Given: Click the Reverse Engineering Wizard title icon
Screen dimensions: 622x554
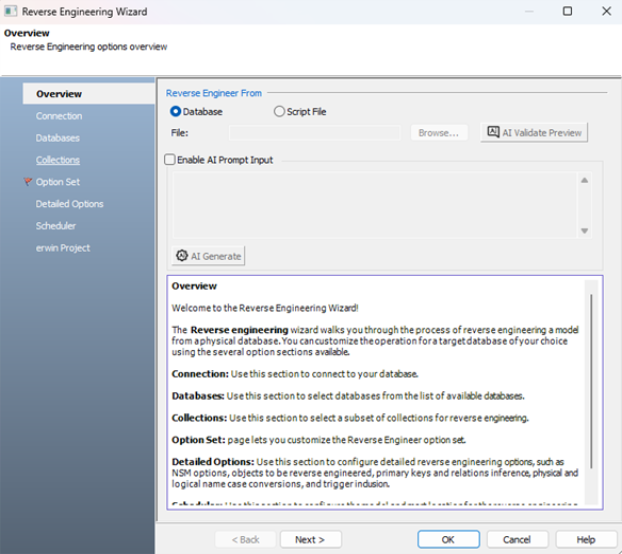Looking at the screenshot, I should pos(11,12).
